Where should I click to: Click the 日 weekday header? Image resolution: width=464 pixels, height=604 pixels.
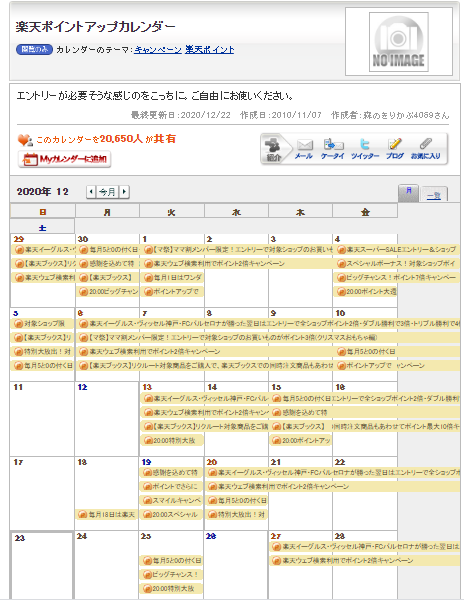[43, 211]
